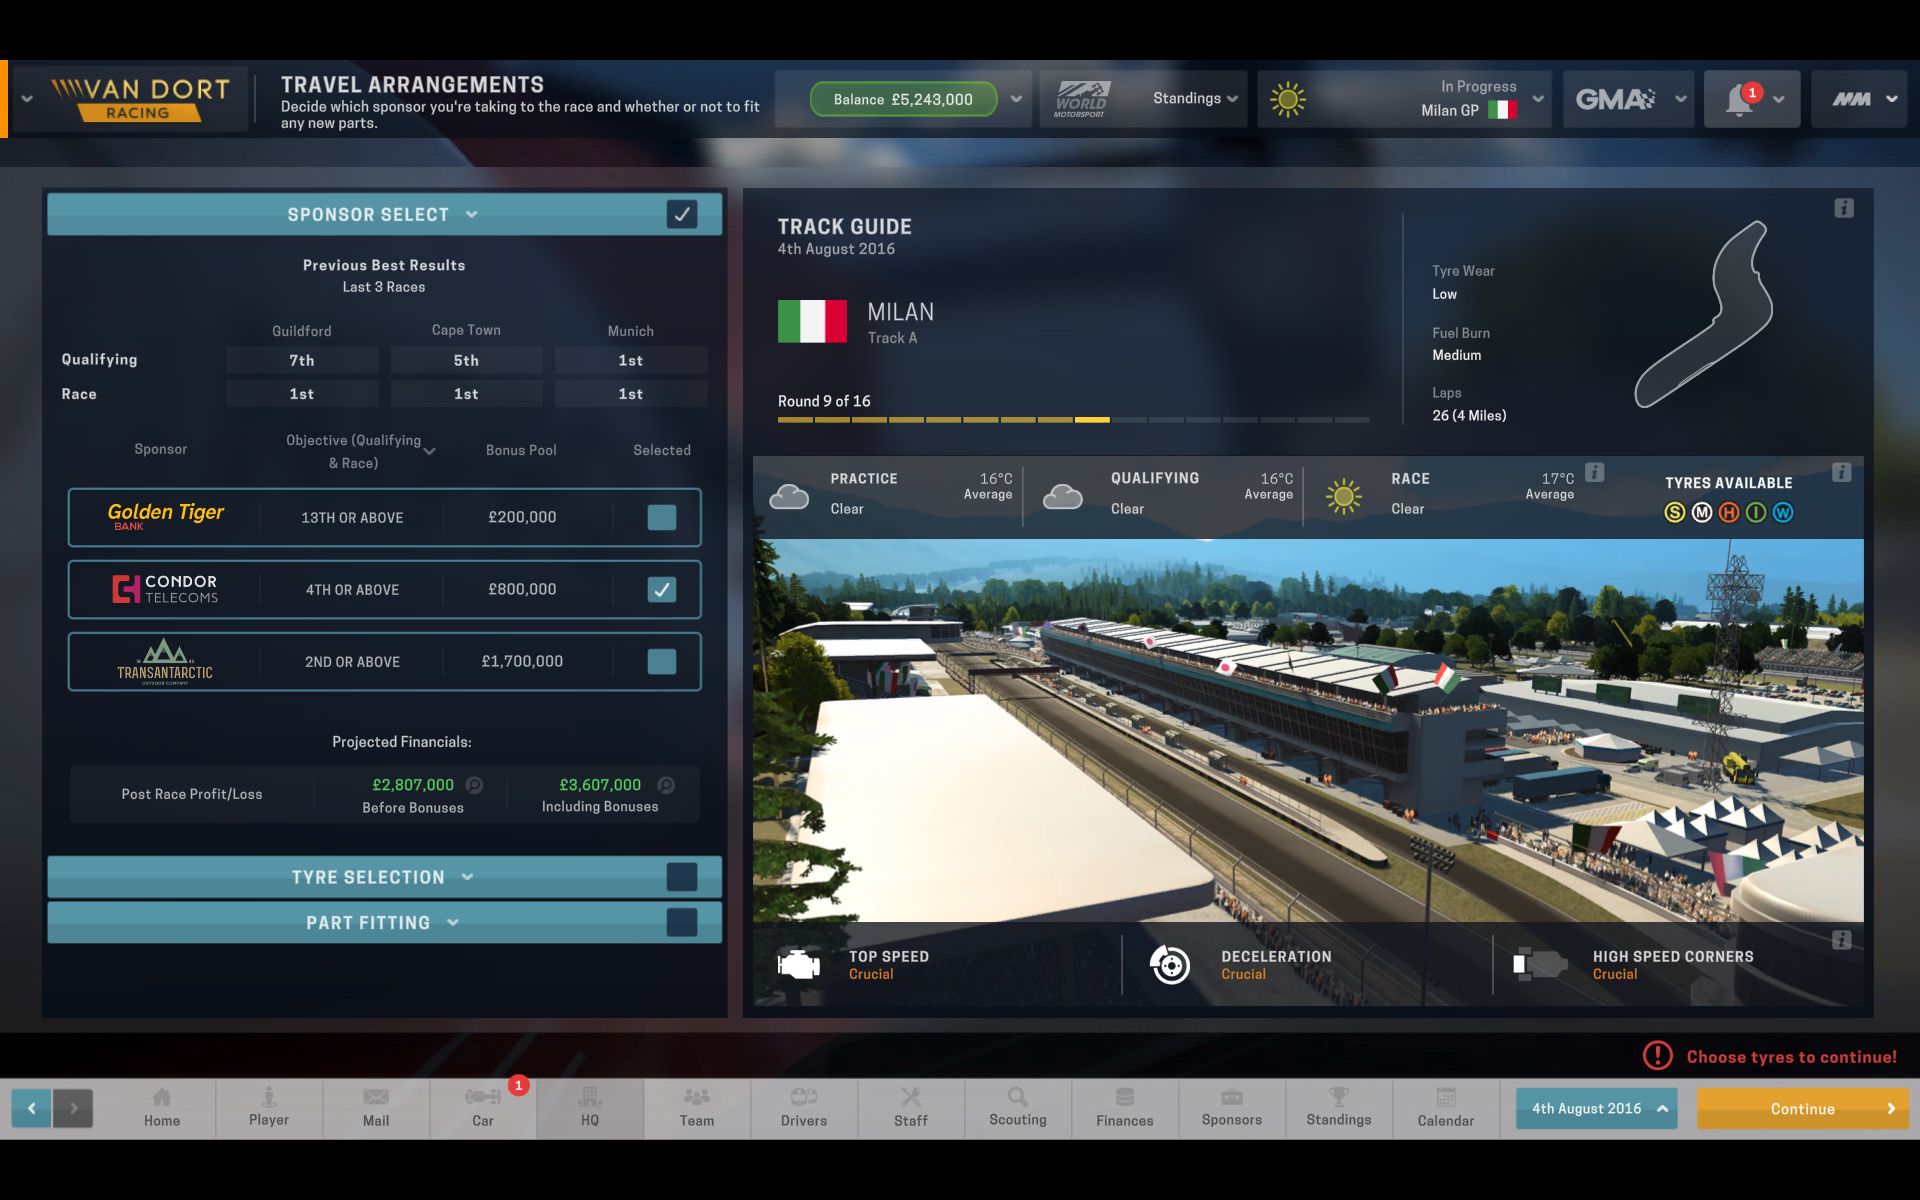Select the Golden Tiger Bank sponsor checkbox
This screenshot has width=1920, height=1200.
point(661,517)
